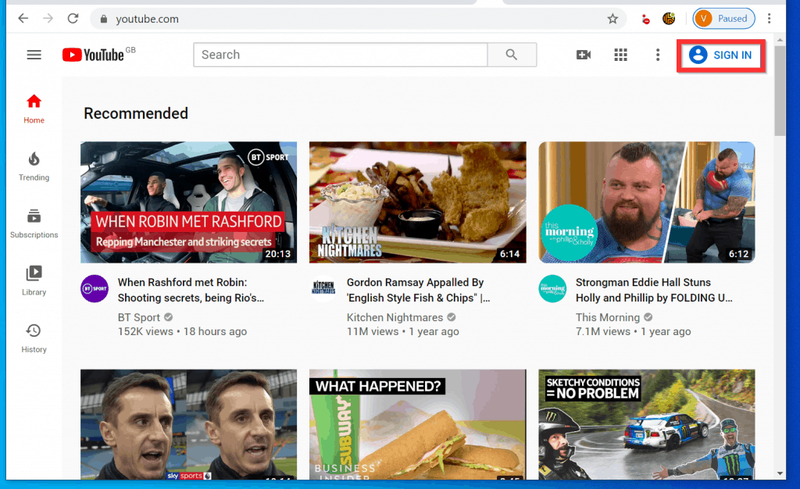Viewport: 800px width, 489px height.
Task: Open the This Morning channel avatar
Action: (553, 288)
